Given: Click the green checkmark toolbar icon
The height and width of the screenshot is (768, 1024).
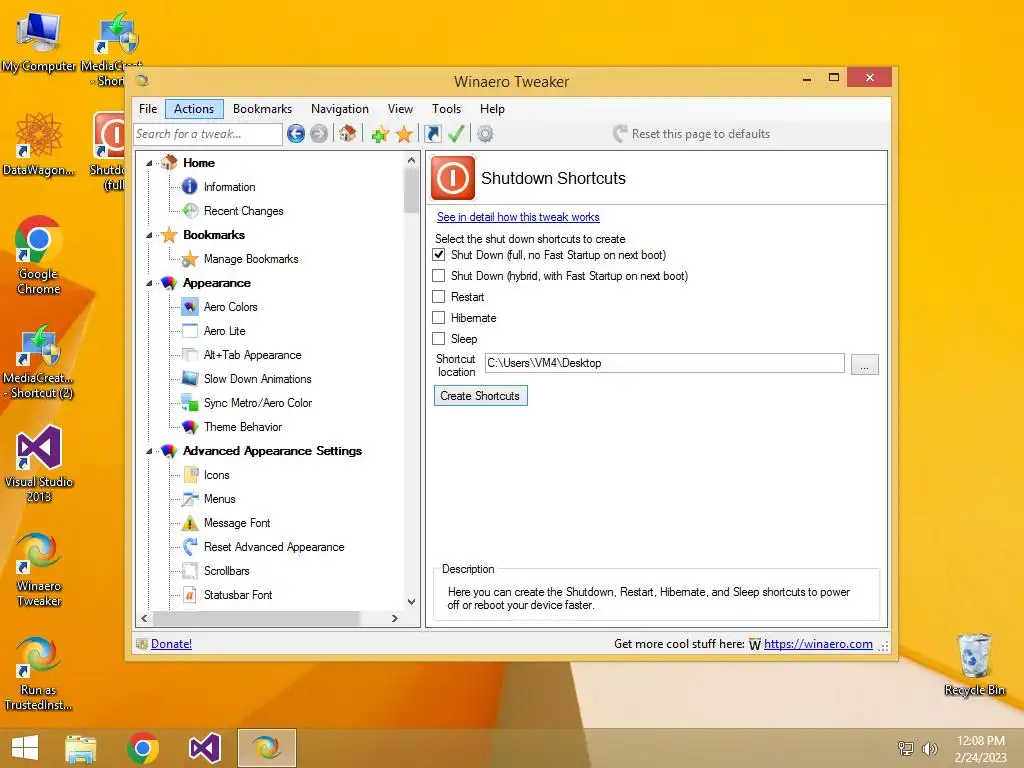Looking at the screenshot, I should click(x=456, y=134).
